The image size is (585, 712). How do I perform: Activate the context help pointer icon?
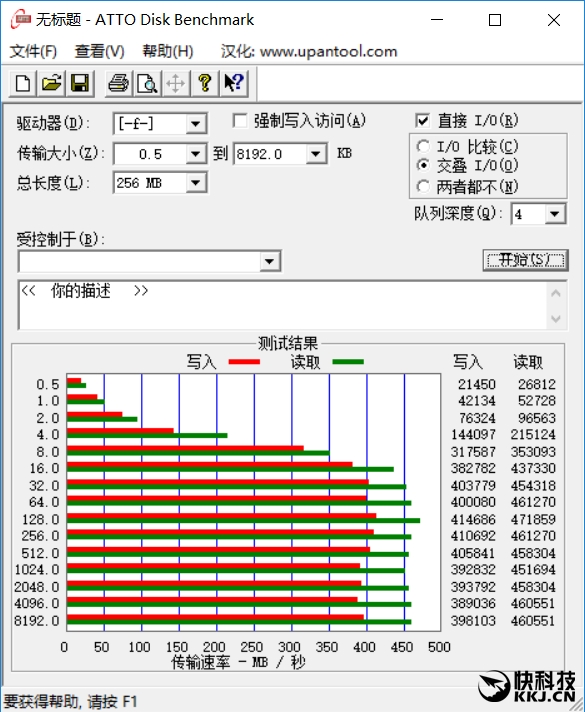(234, 84)
